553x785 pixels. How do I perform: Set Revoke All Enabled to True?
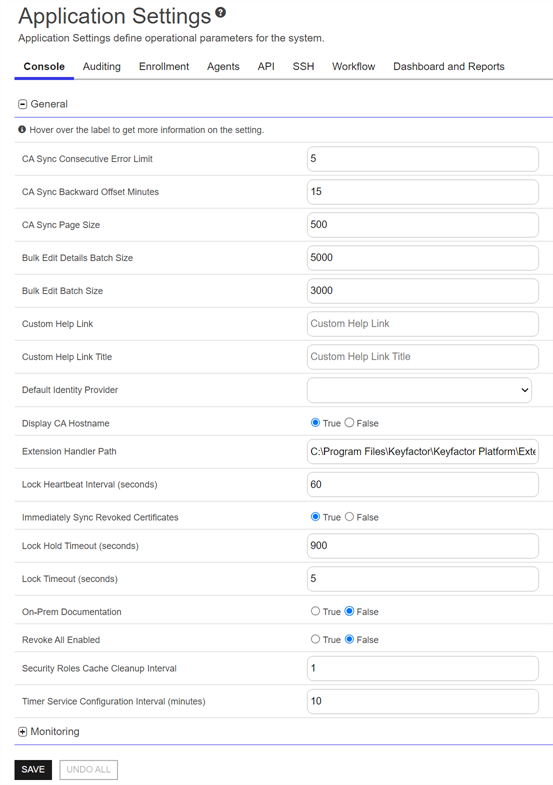[315, 639]
